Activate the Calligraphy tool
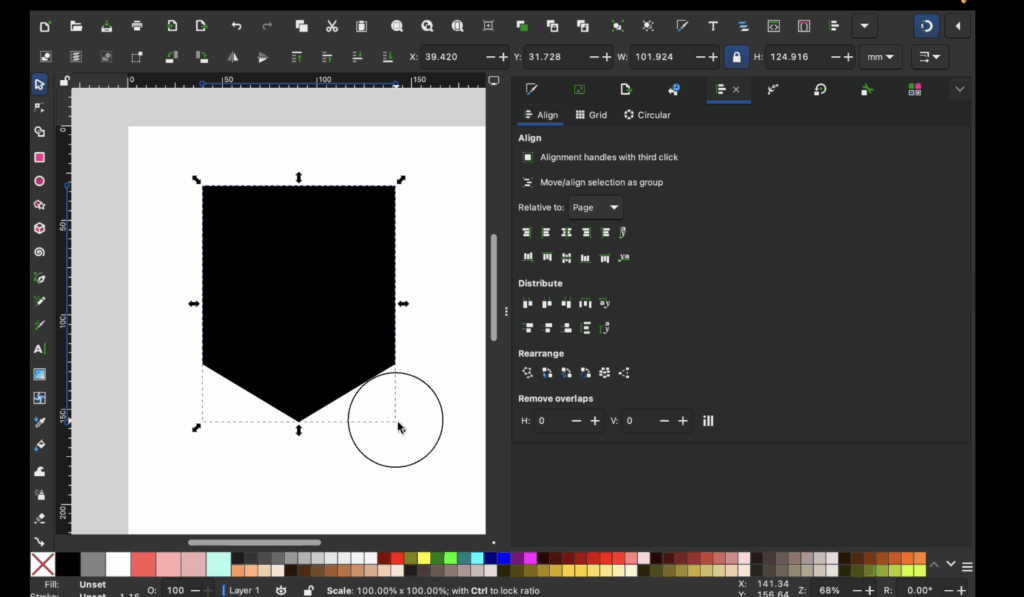 pyautogui.click(x=39, y=325)
